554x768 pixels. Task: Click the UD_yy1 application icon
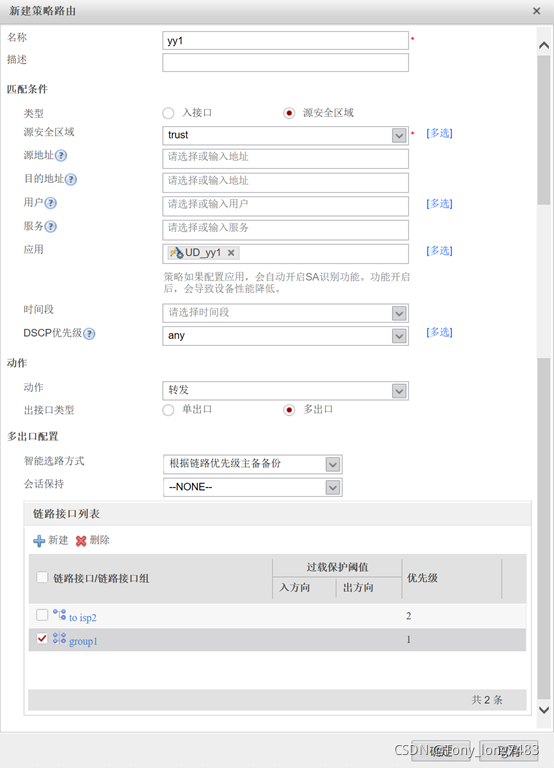point(176,253)
